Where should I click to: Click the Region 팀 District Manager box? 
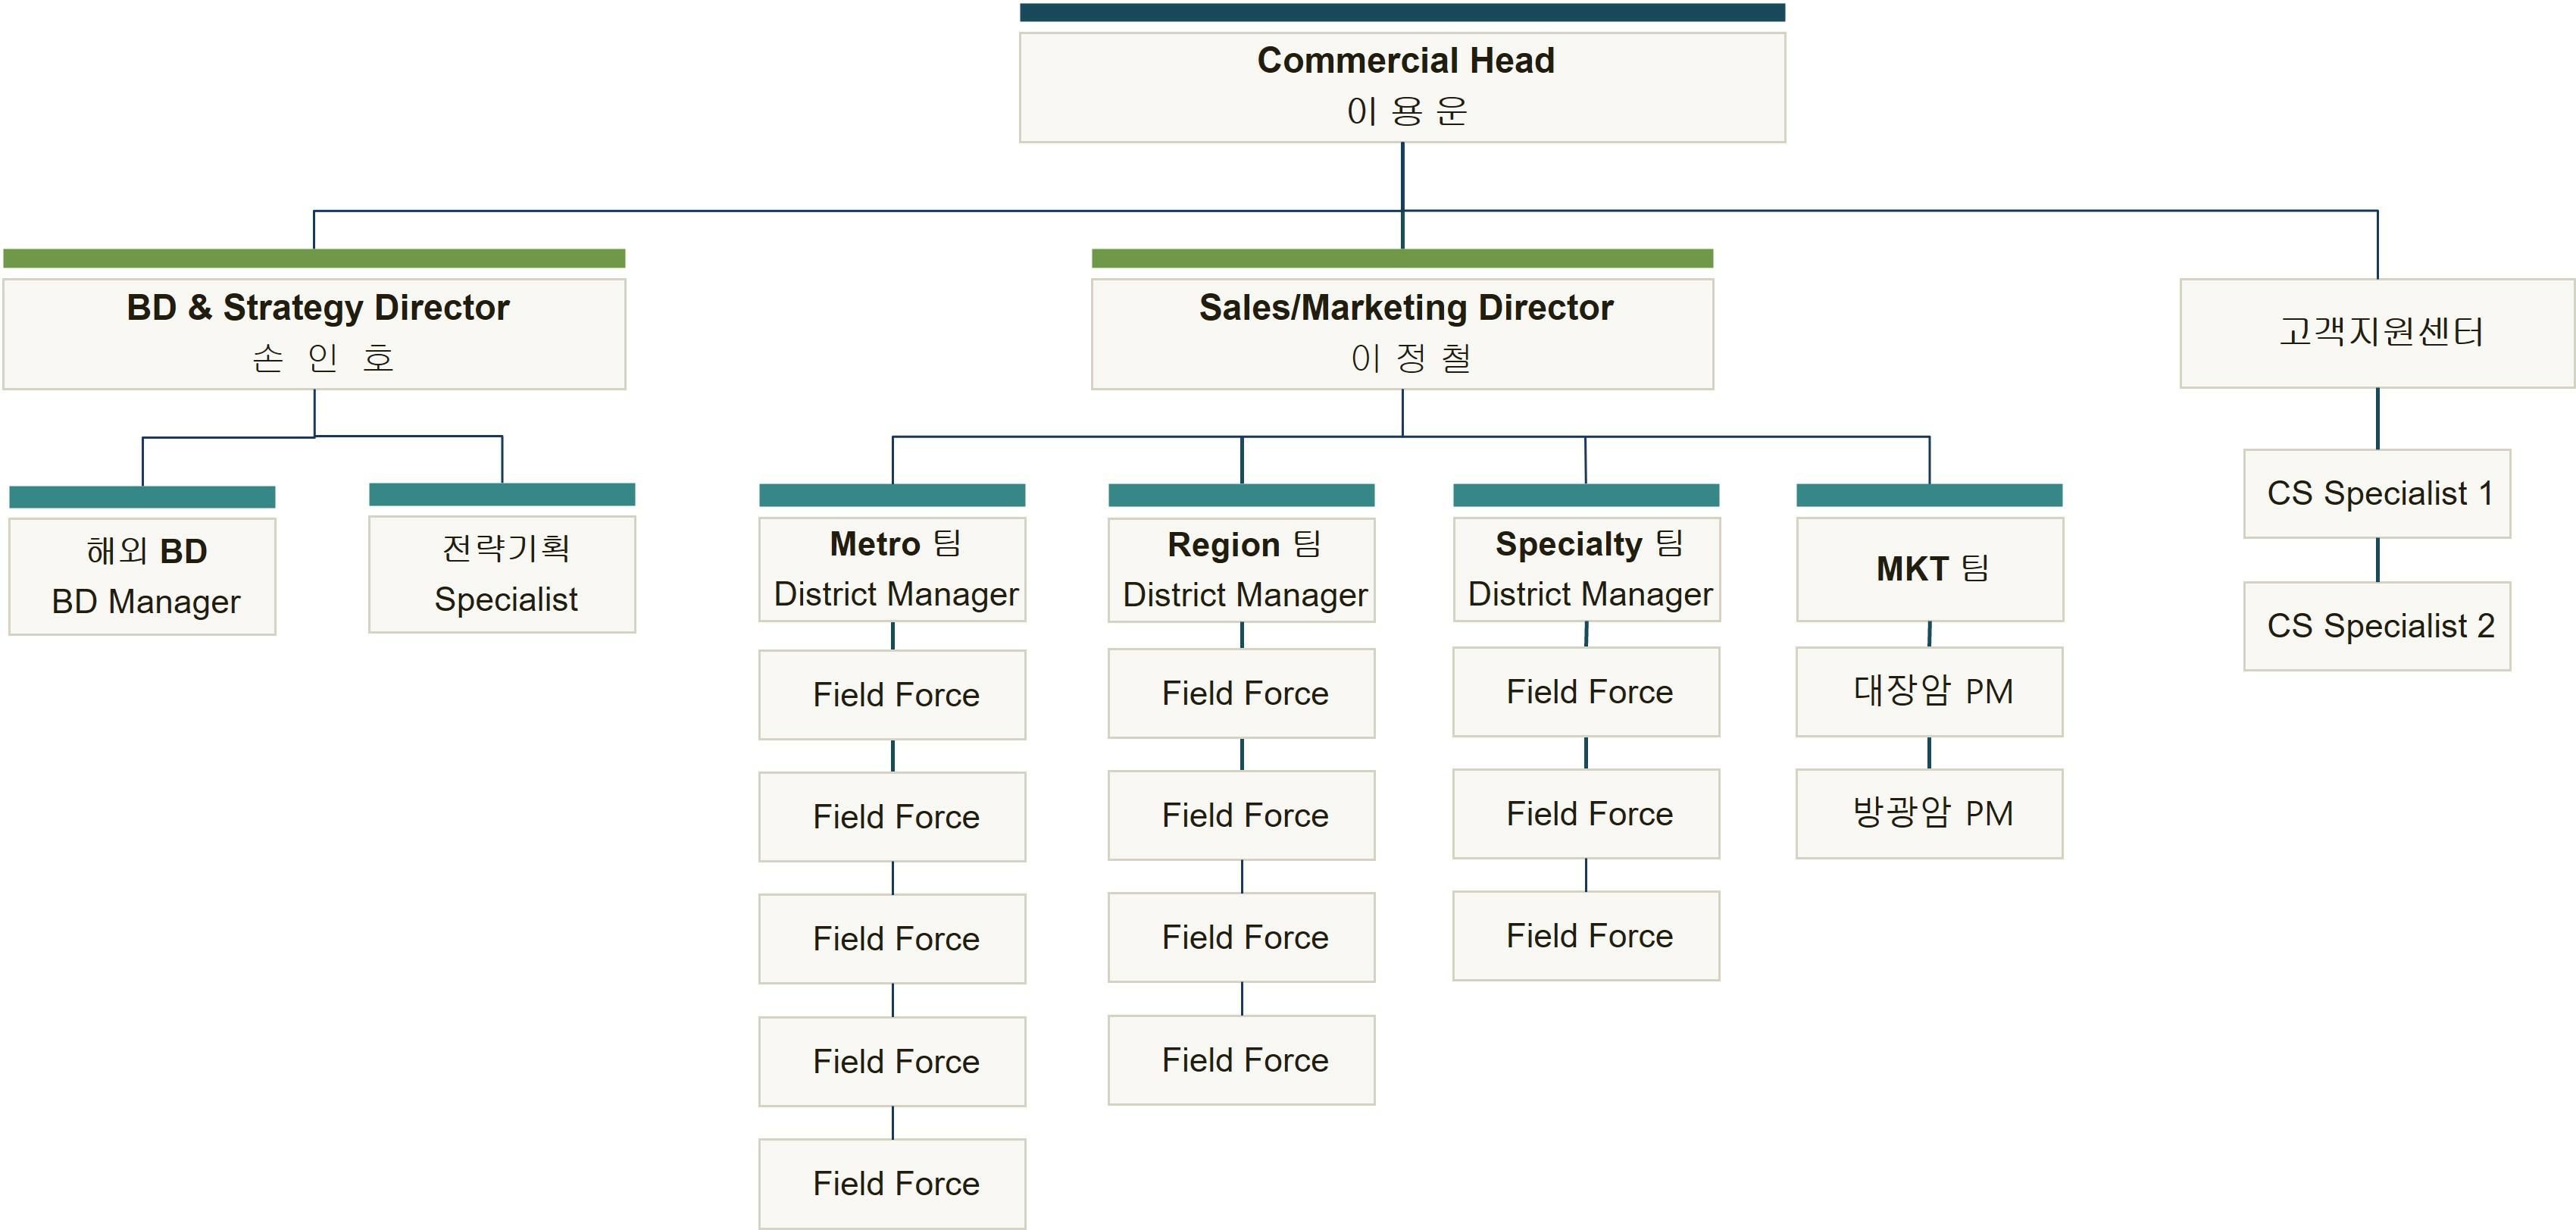(1241, 570)
